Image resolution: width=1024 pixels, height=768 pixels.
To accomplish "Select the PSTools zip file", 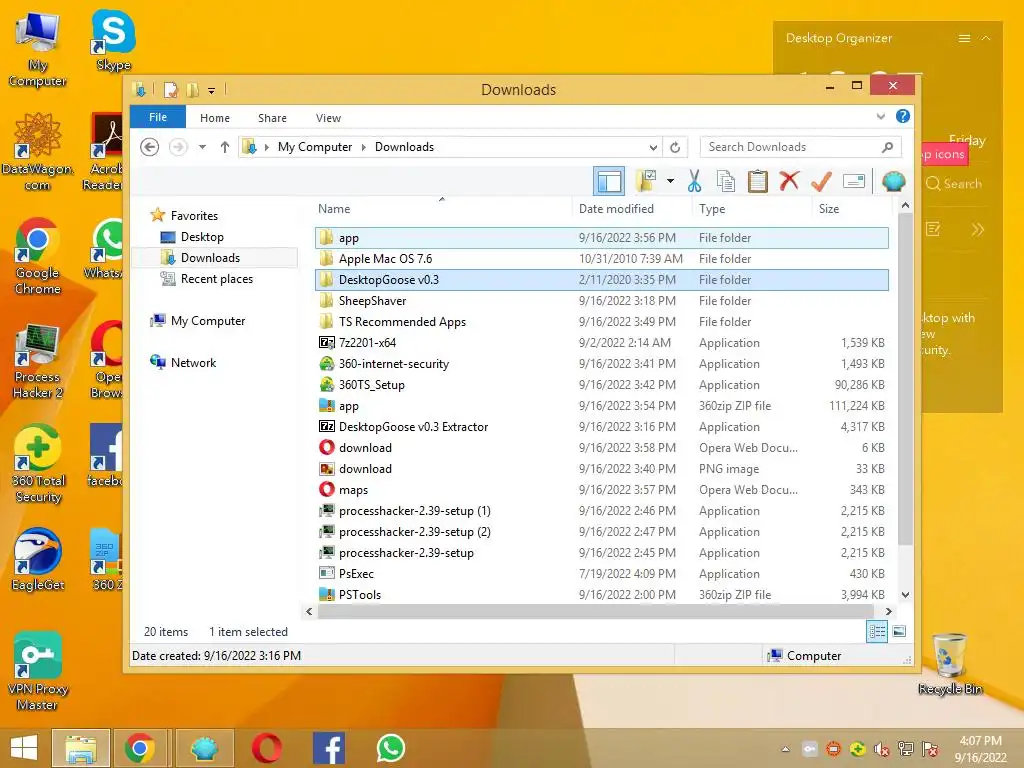I will (601, 594).
